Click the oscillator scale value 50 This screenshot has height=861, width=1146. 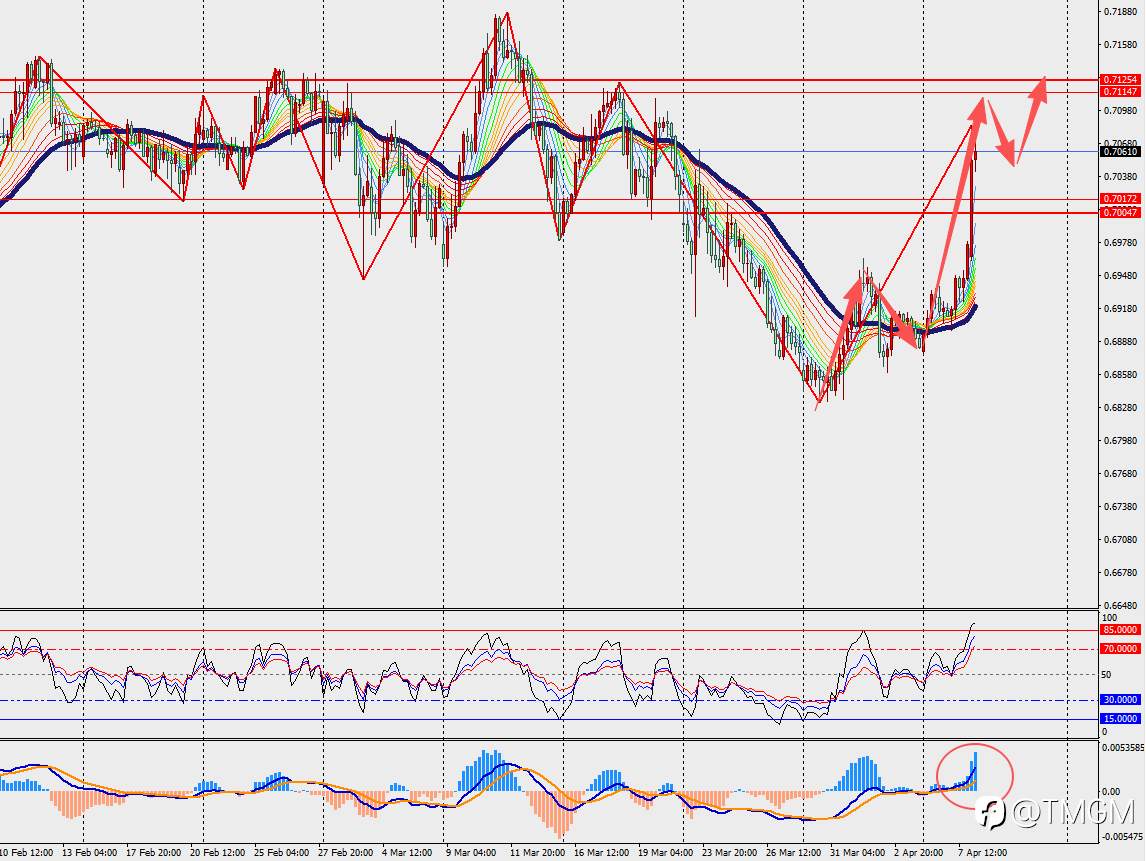coord(1107,675)
